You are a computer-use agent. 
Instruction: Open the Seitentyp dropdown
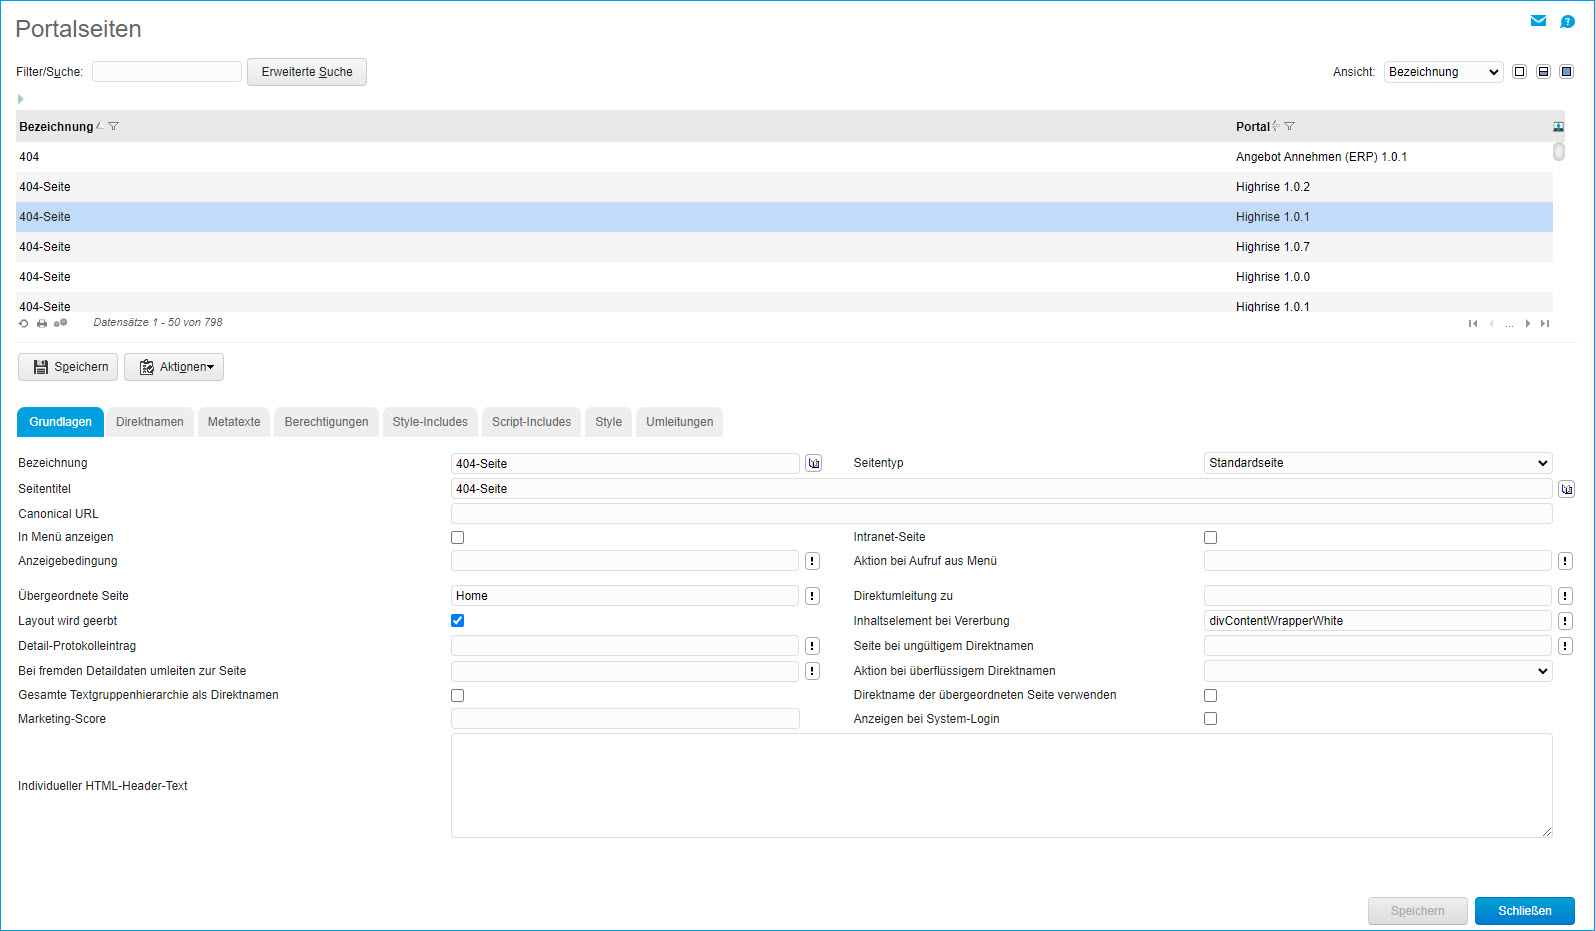click(1377, 463)
